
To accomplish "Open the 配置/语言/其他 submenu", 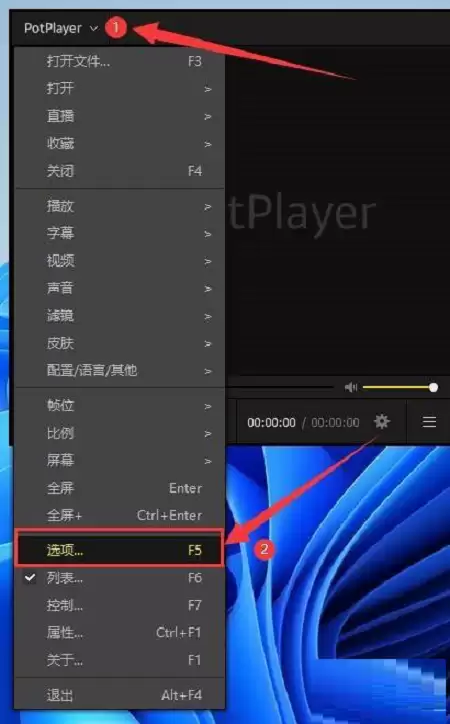I will (120, 370).
